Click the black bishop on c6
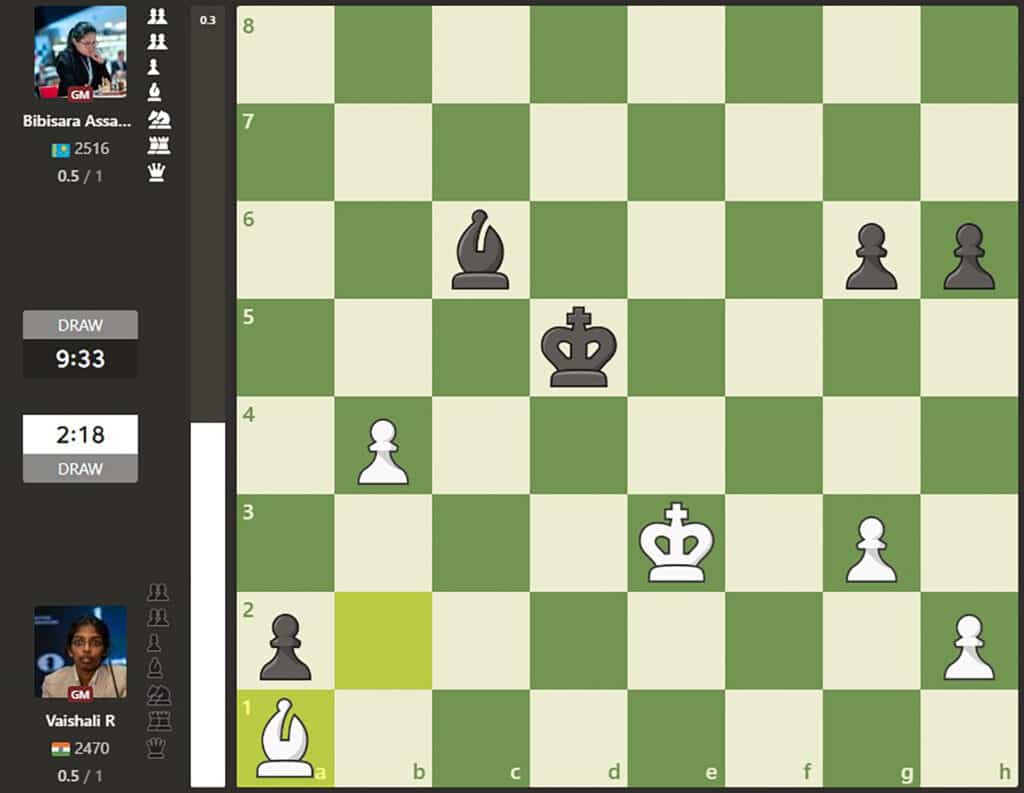1024x793 pixels. tap(480, 250)
